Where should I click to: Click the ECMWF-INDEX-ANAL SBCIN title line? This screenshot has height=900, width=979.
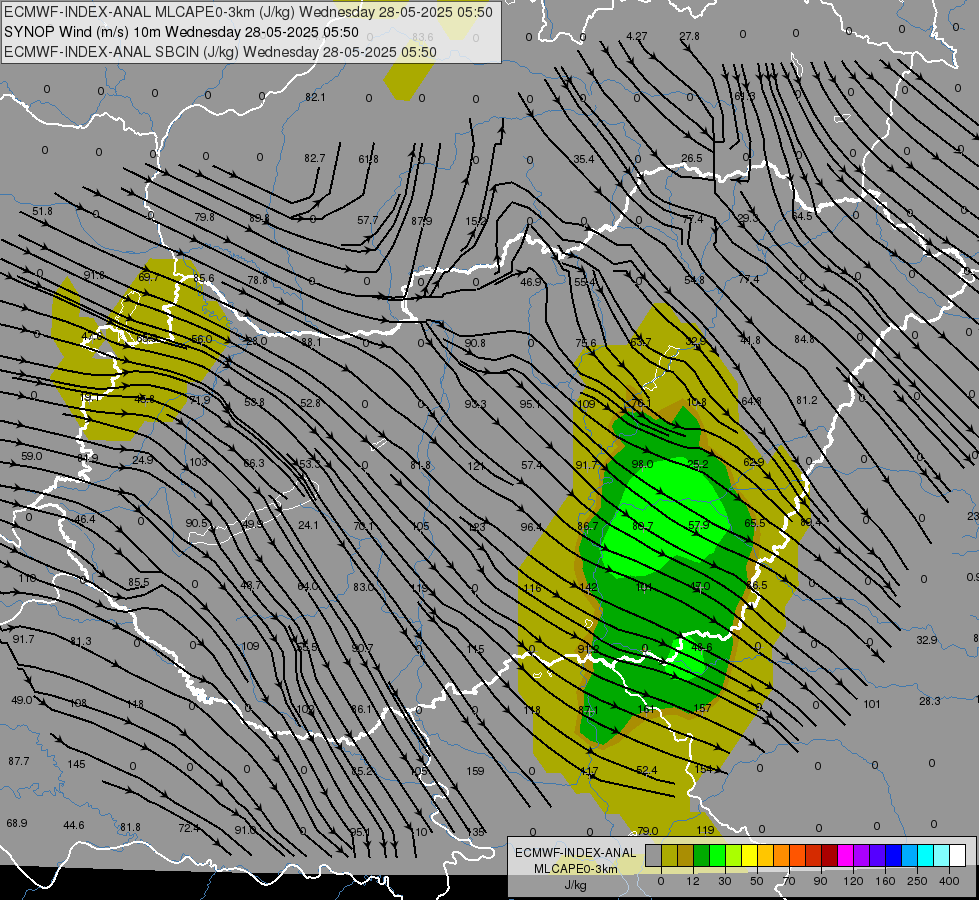coord(220,52)
